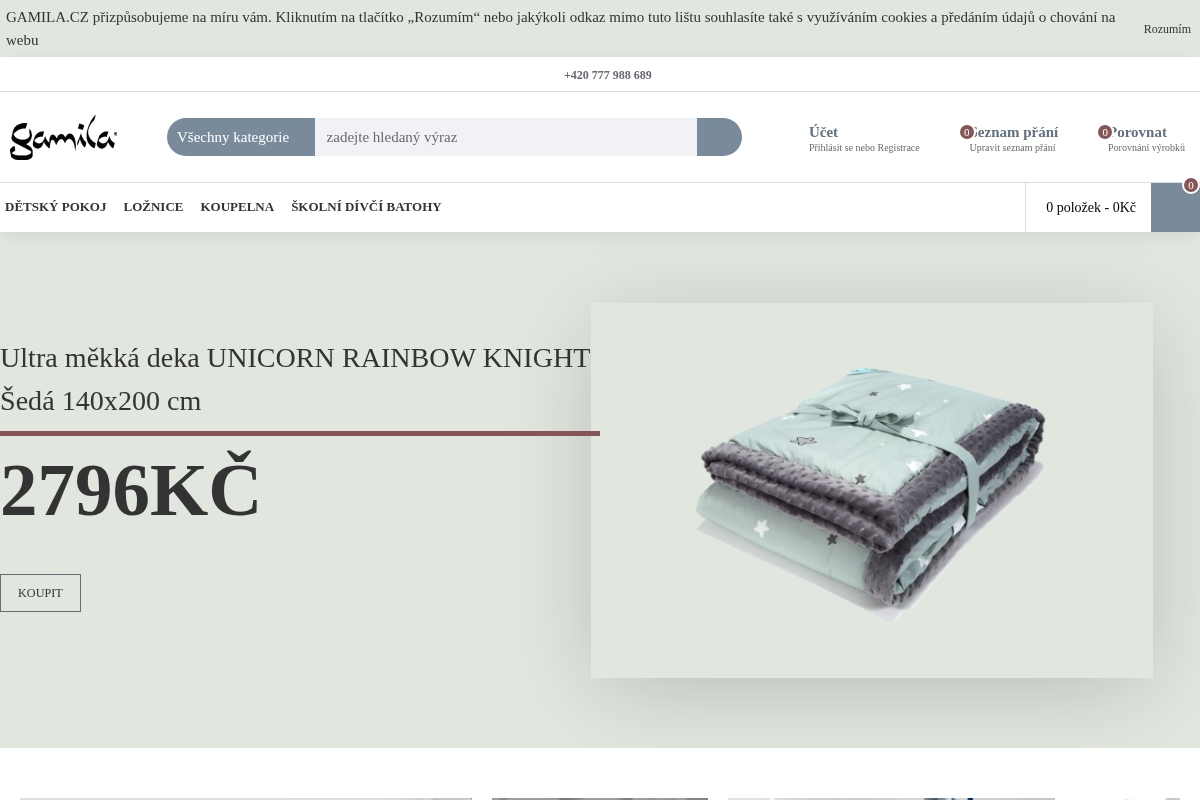Expand the 0 položek - 0Kč cart summary

tap(1090, 207)
